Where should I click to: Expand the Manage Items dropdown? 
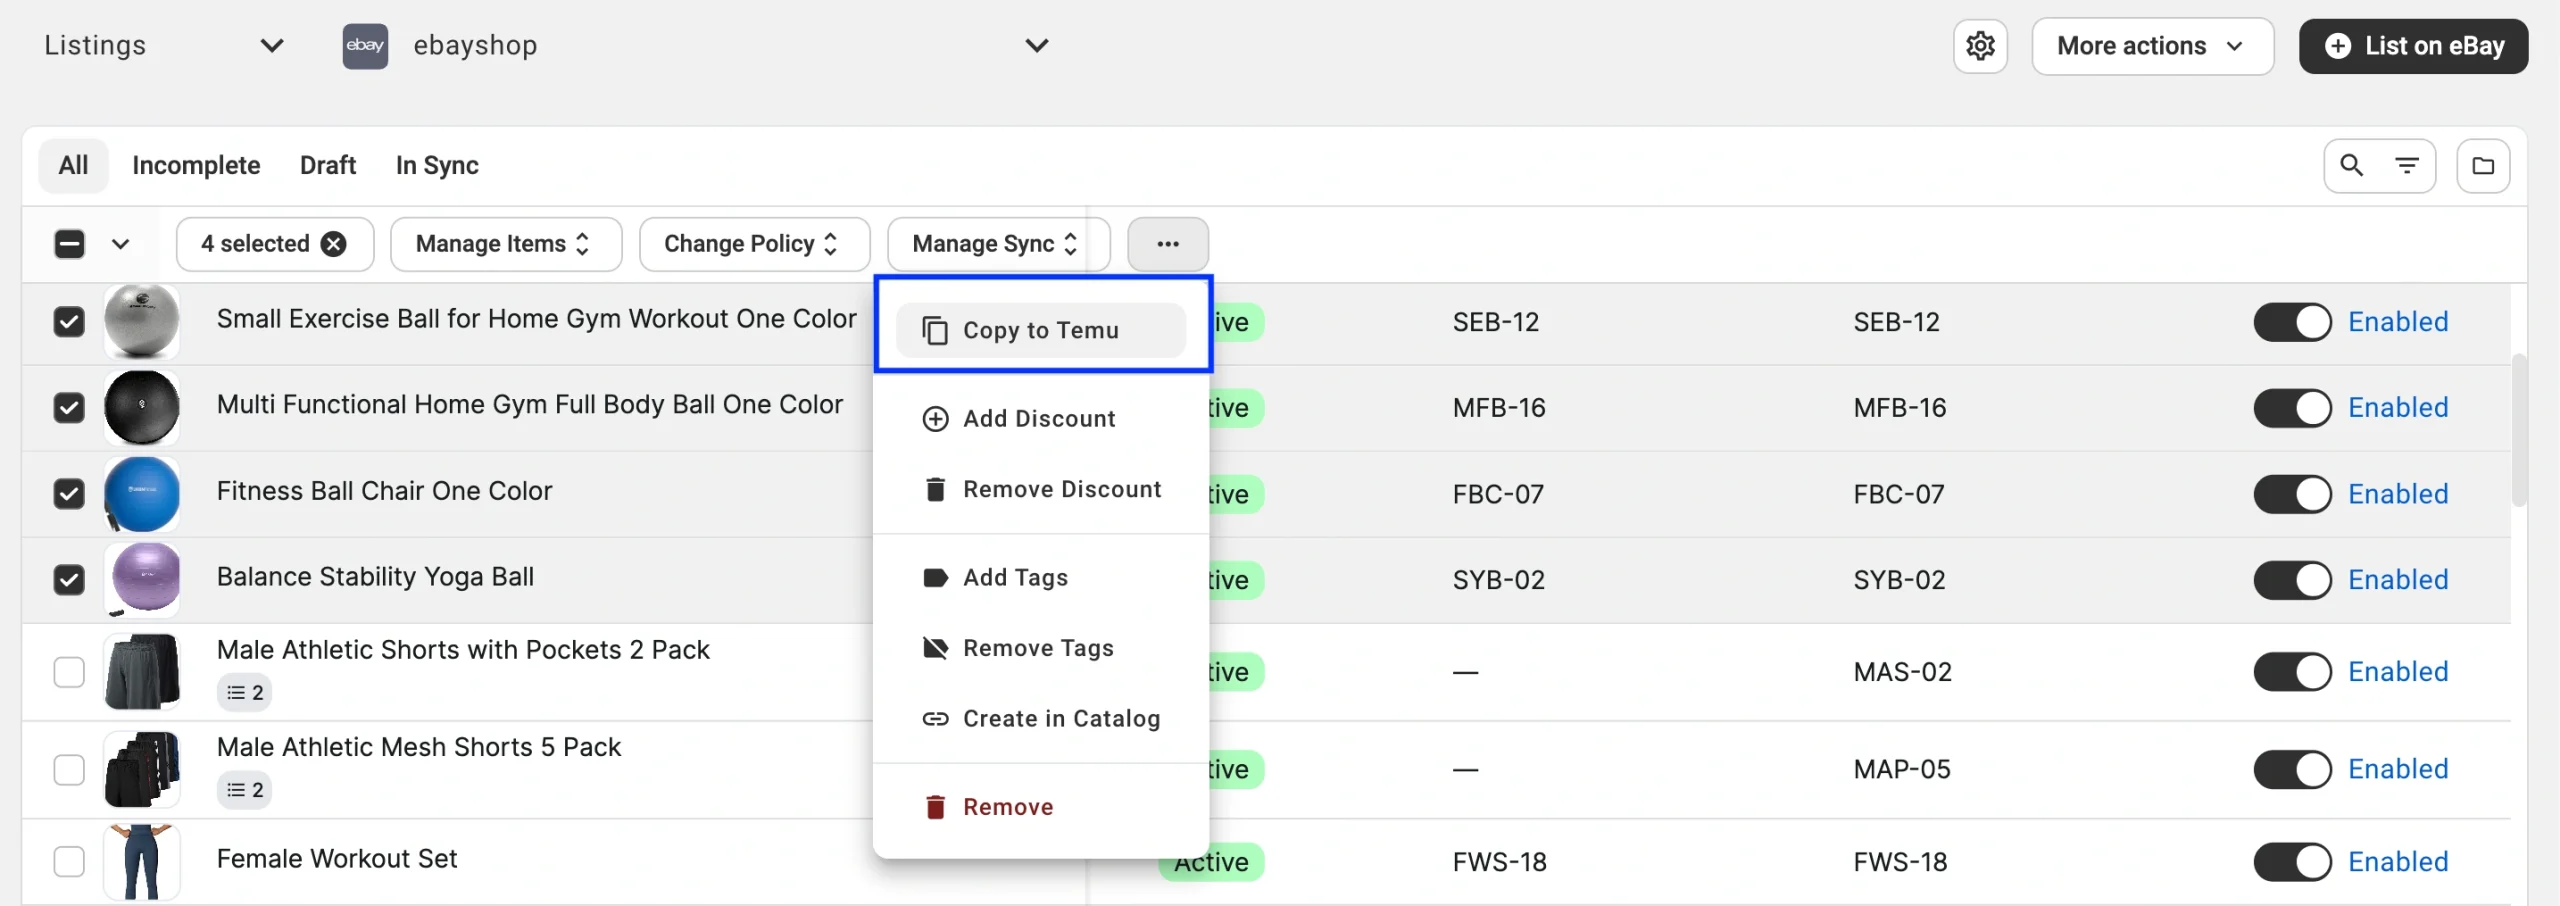coord(505,244)
